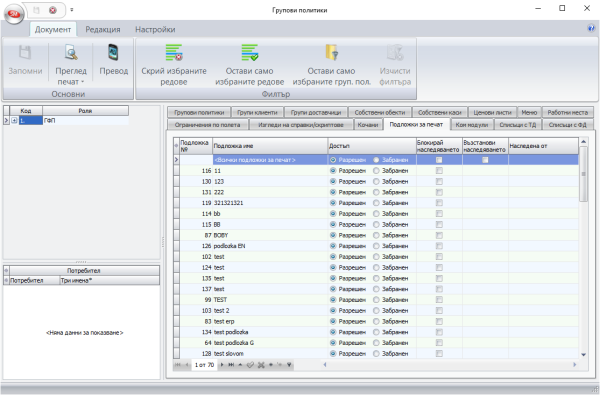Open the Собствени обекти tab
This screenshot has width=600, height=395.
[x=380, y=113]
